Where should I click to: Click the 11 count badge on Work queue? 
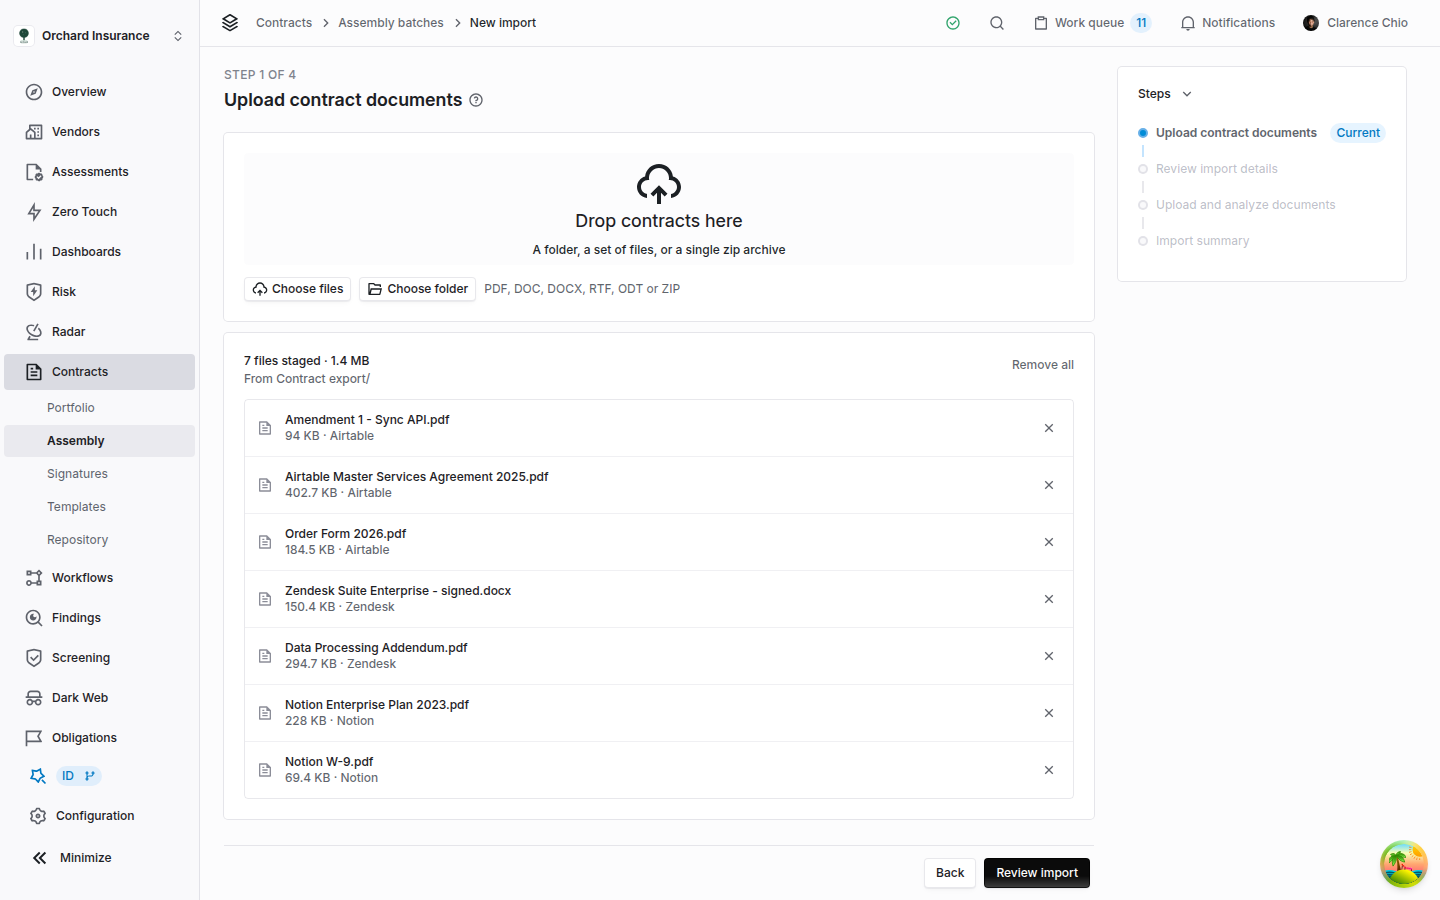click(x=1141, y=23)
